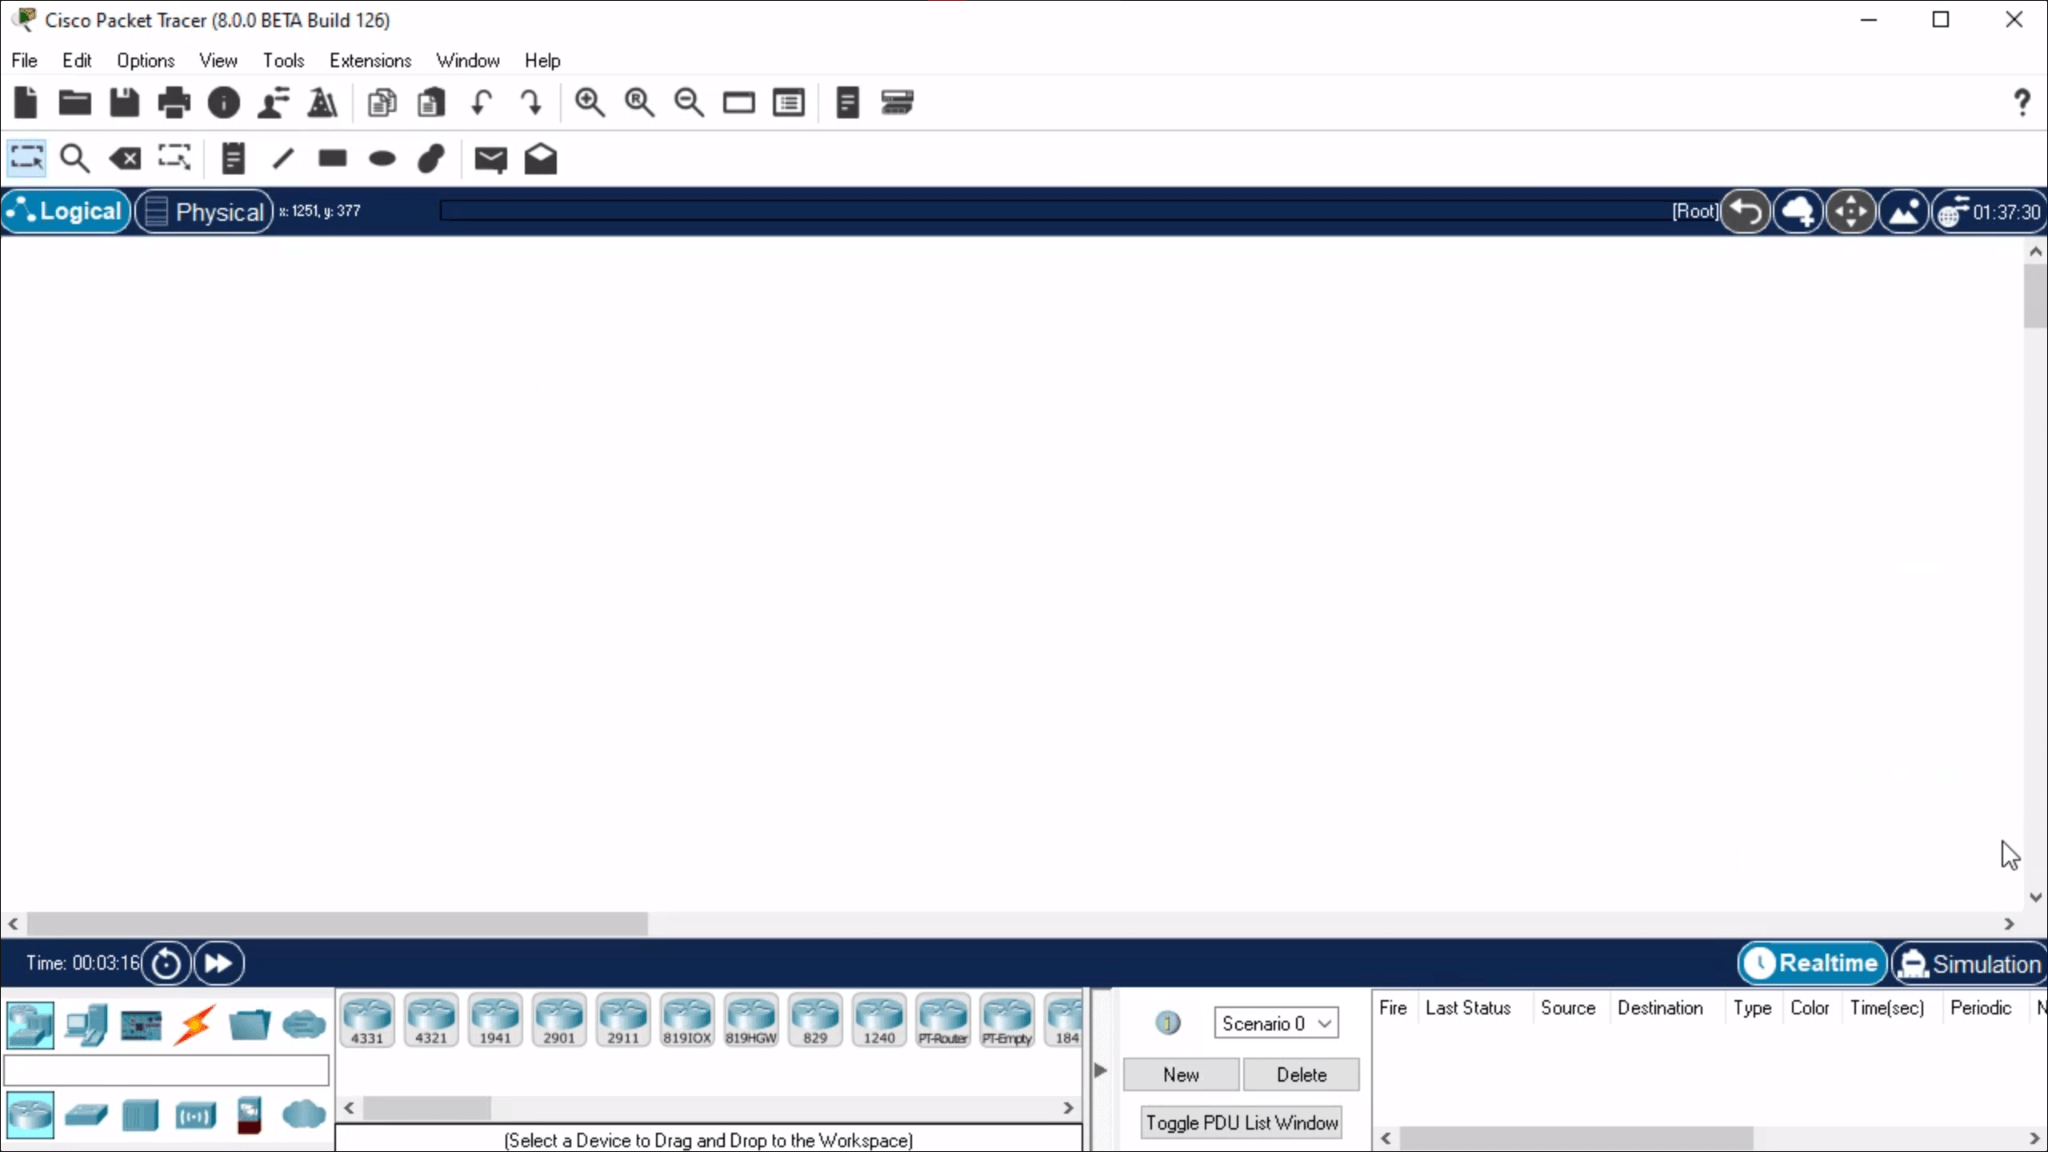This screenshot has width=2048, height=1152.
Task: Expand device subcategory scroll right
Action: coord(1068,1107)
